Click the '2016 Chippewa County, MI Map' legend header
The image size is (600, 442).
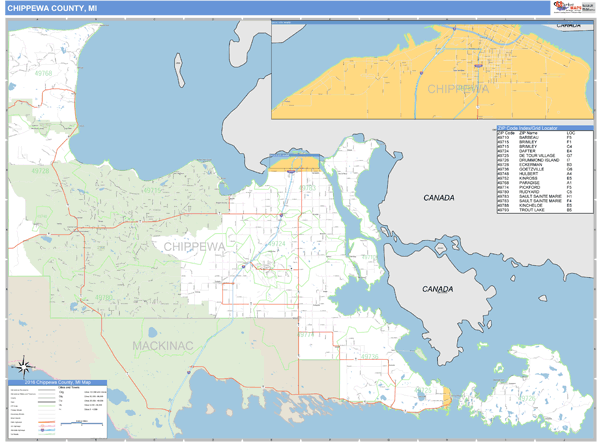[x=57, y=382]
